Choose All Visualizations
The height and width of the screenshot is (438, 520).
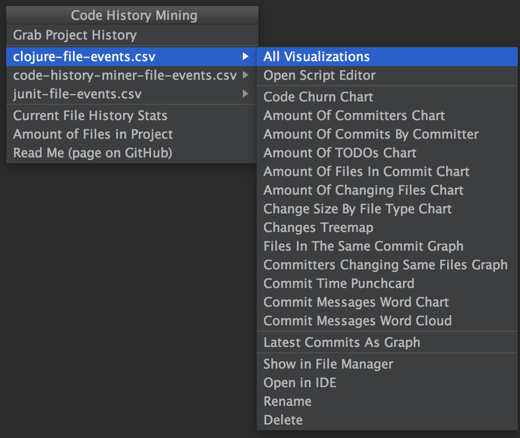point(387,56)
